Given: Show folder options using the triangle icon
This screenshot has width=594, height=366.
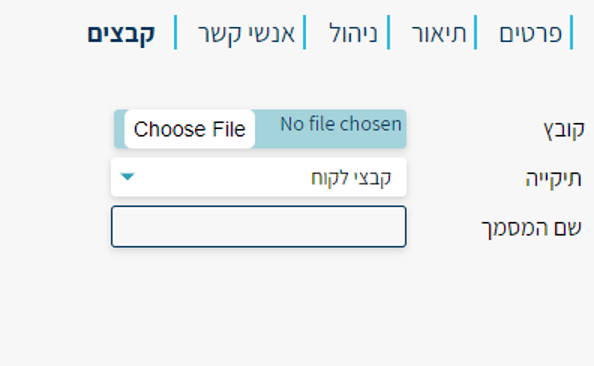Looking at the screenshot, I should 127,177.
